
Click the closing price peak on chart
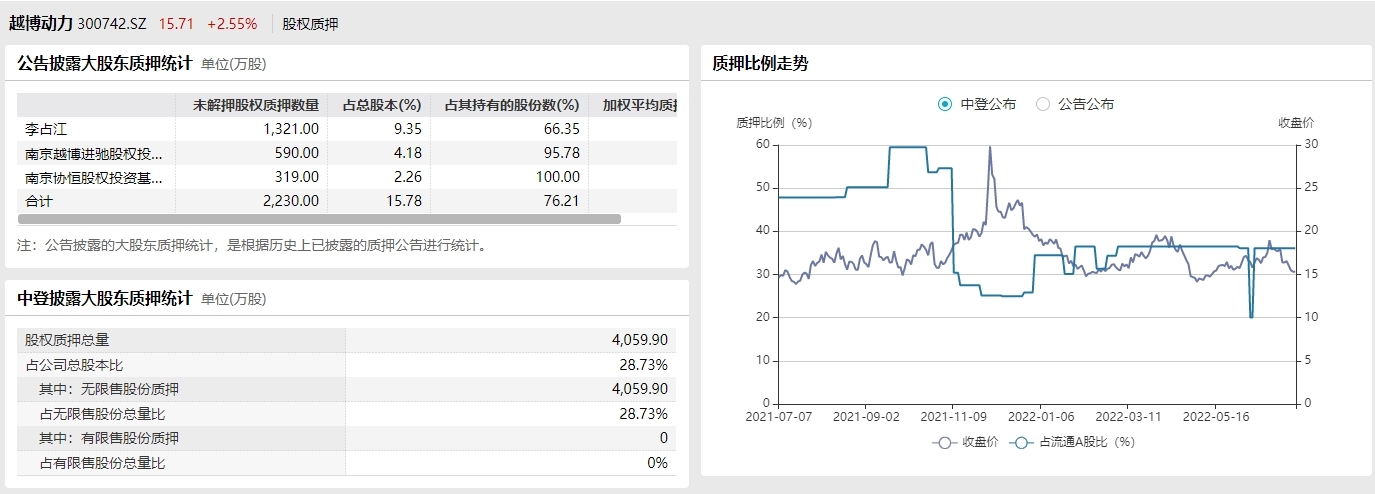(990, 148)
